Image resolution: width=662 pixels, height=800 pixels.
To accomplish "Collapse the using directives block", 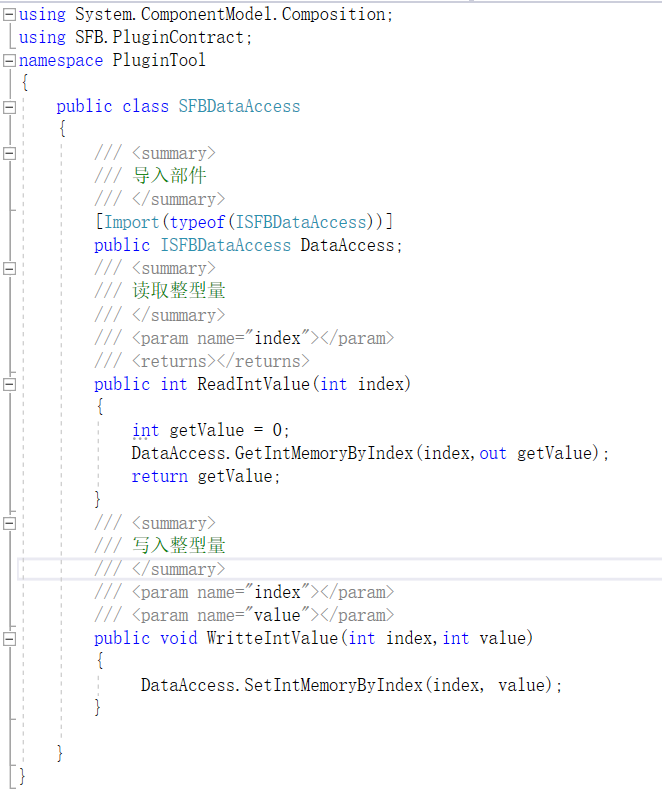I will click(9, 15).
